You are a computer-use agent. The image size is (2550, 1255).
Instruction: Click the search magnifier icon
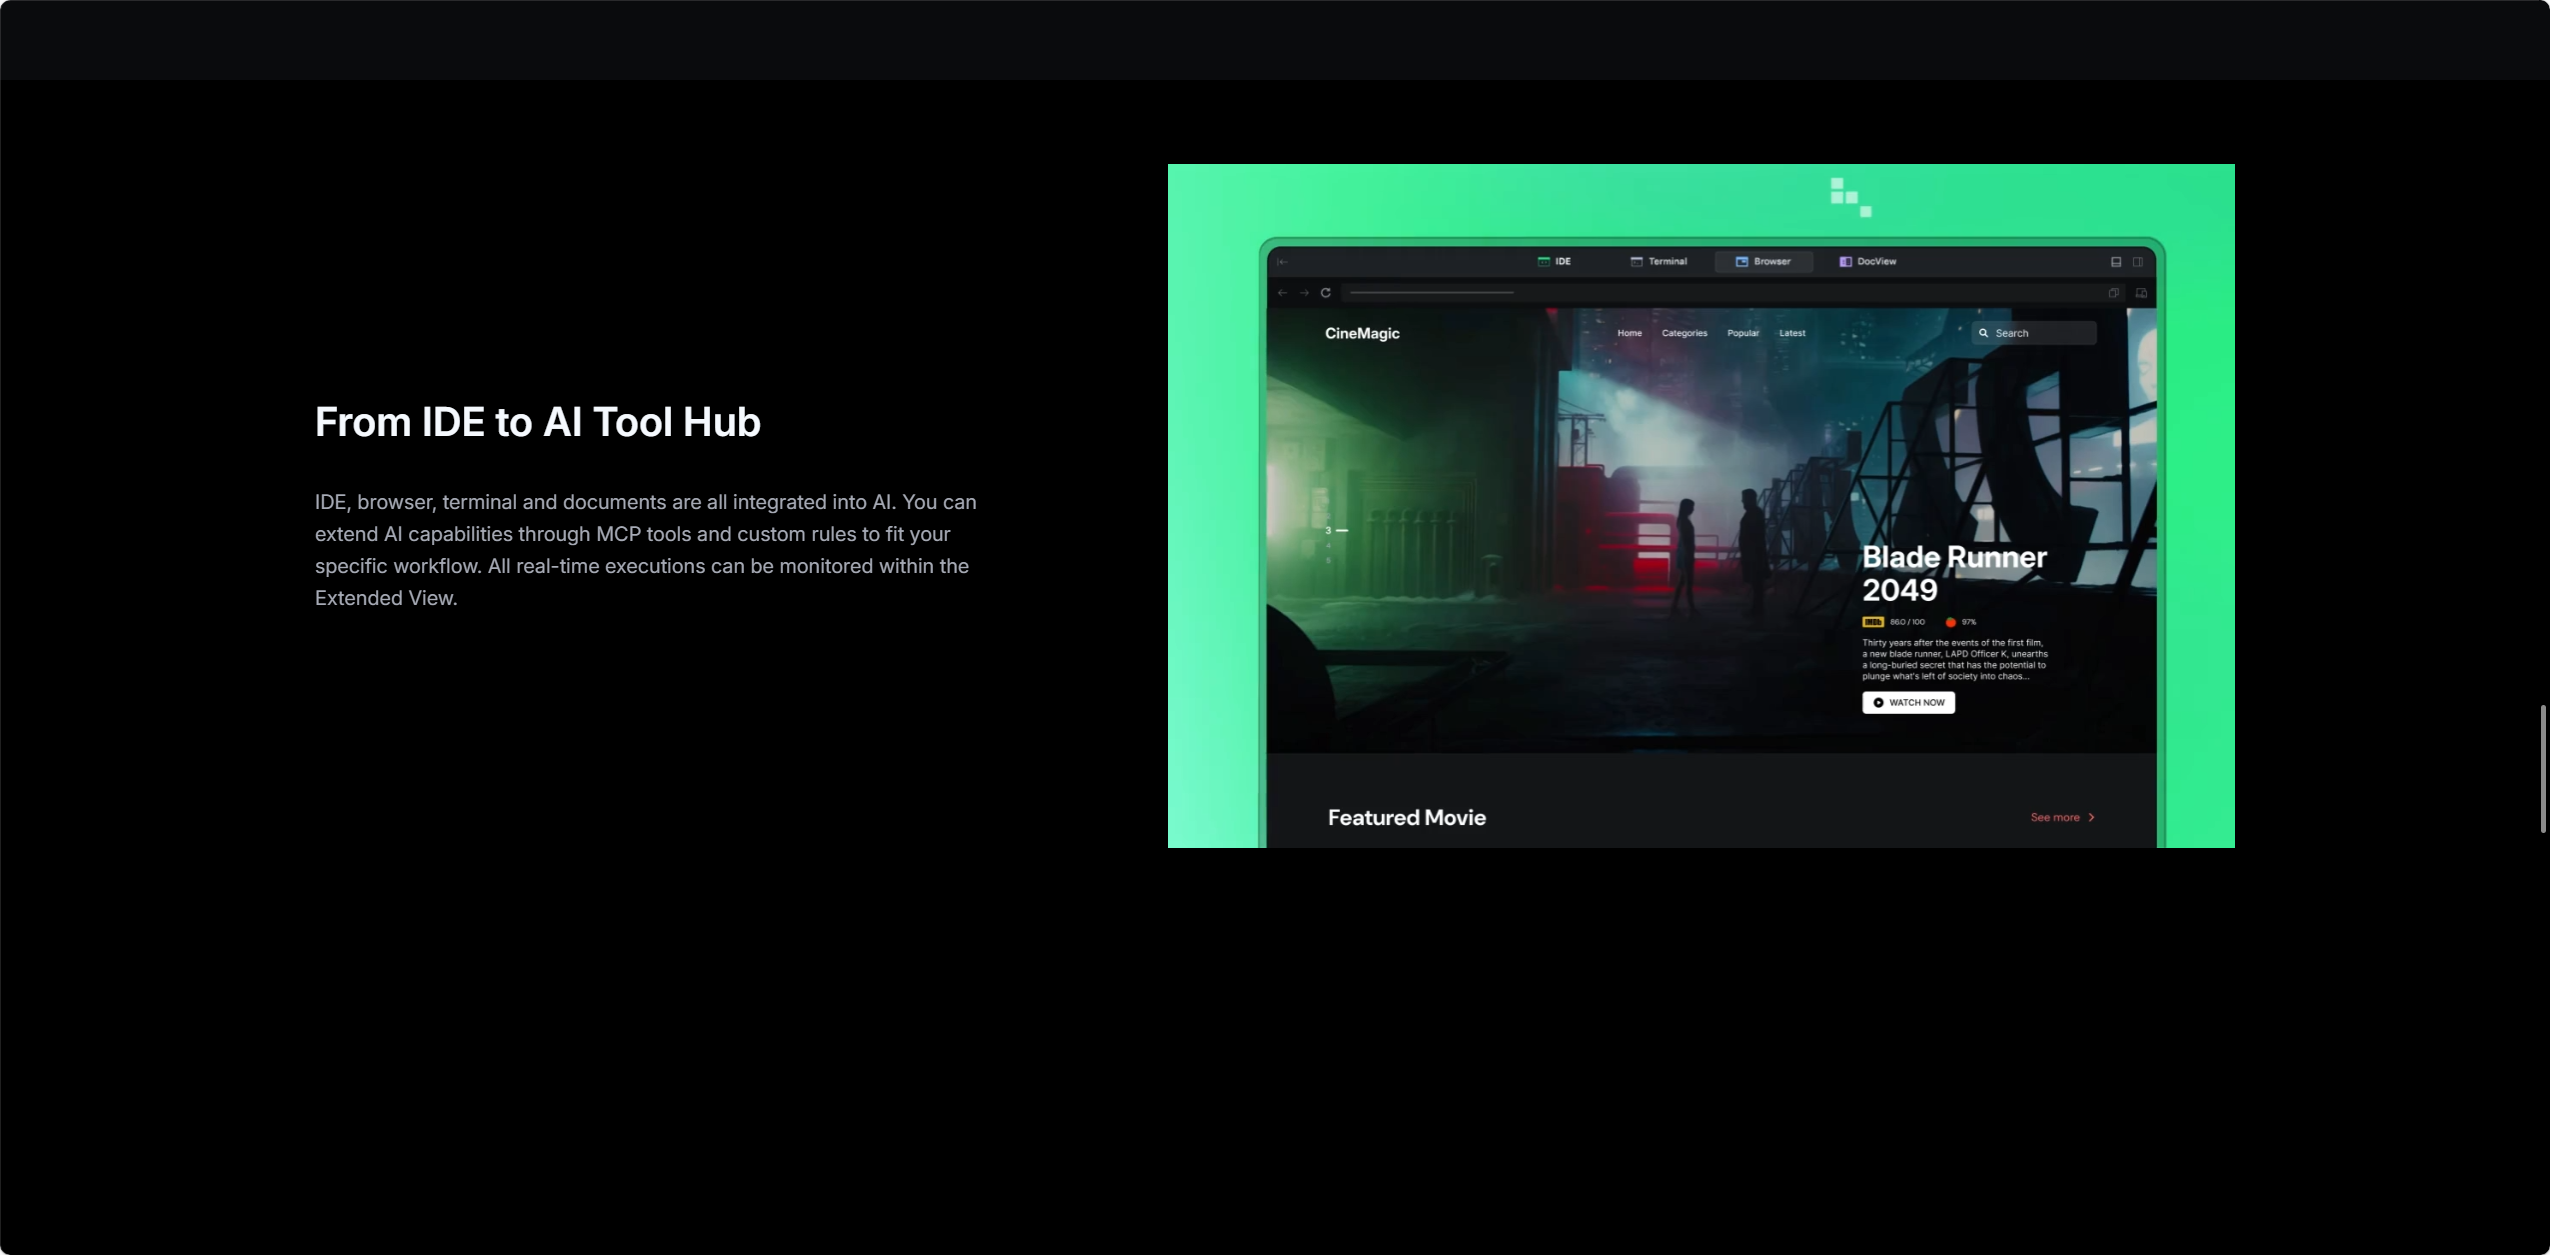[1984, 333]
